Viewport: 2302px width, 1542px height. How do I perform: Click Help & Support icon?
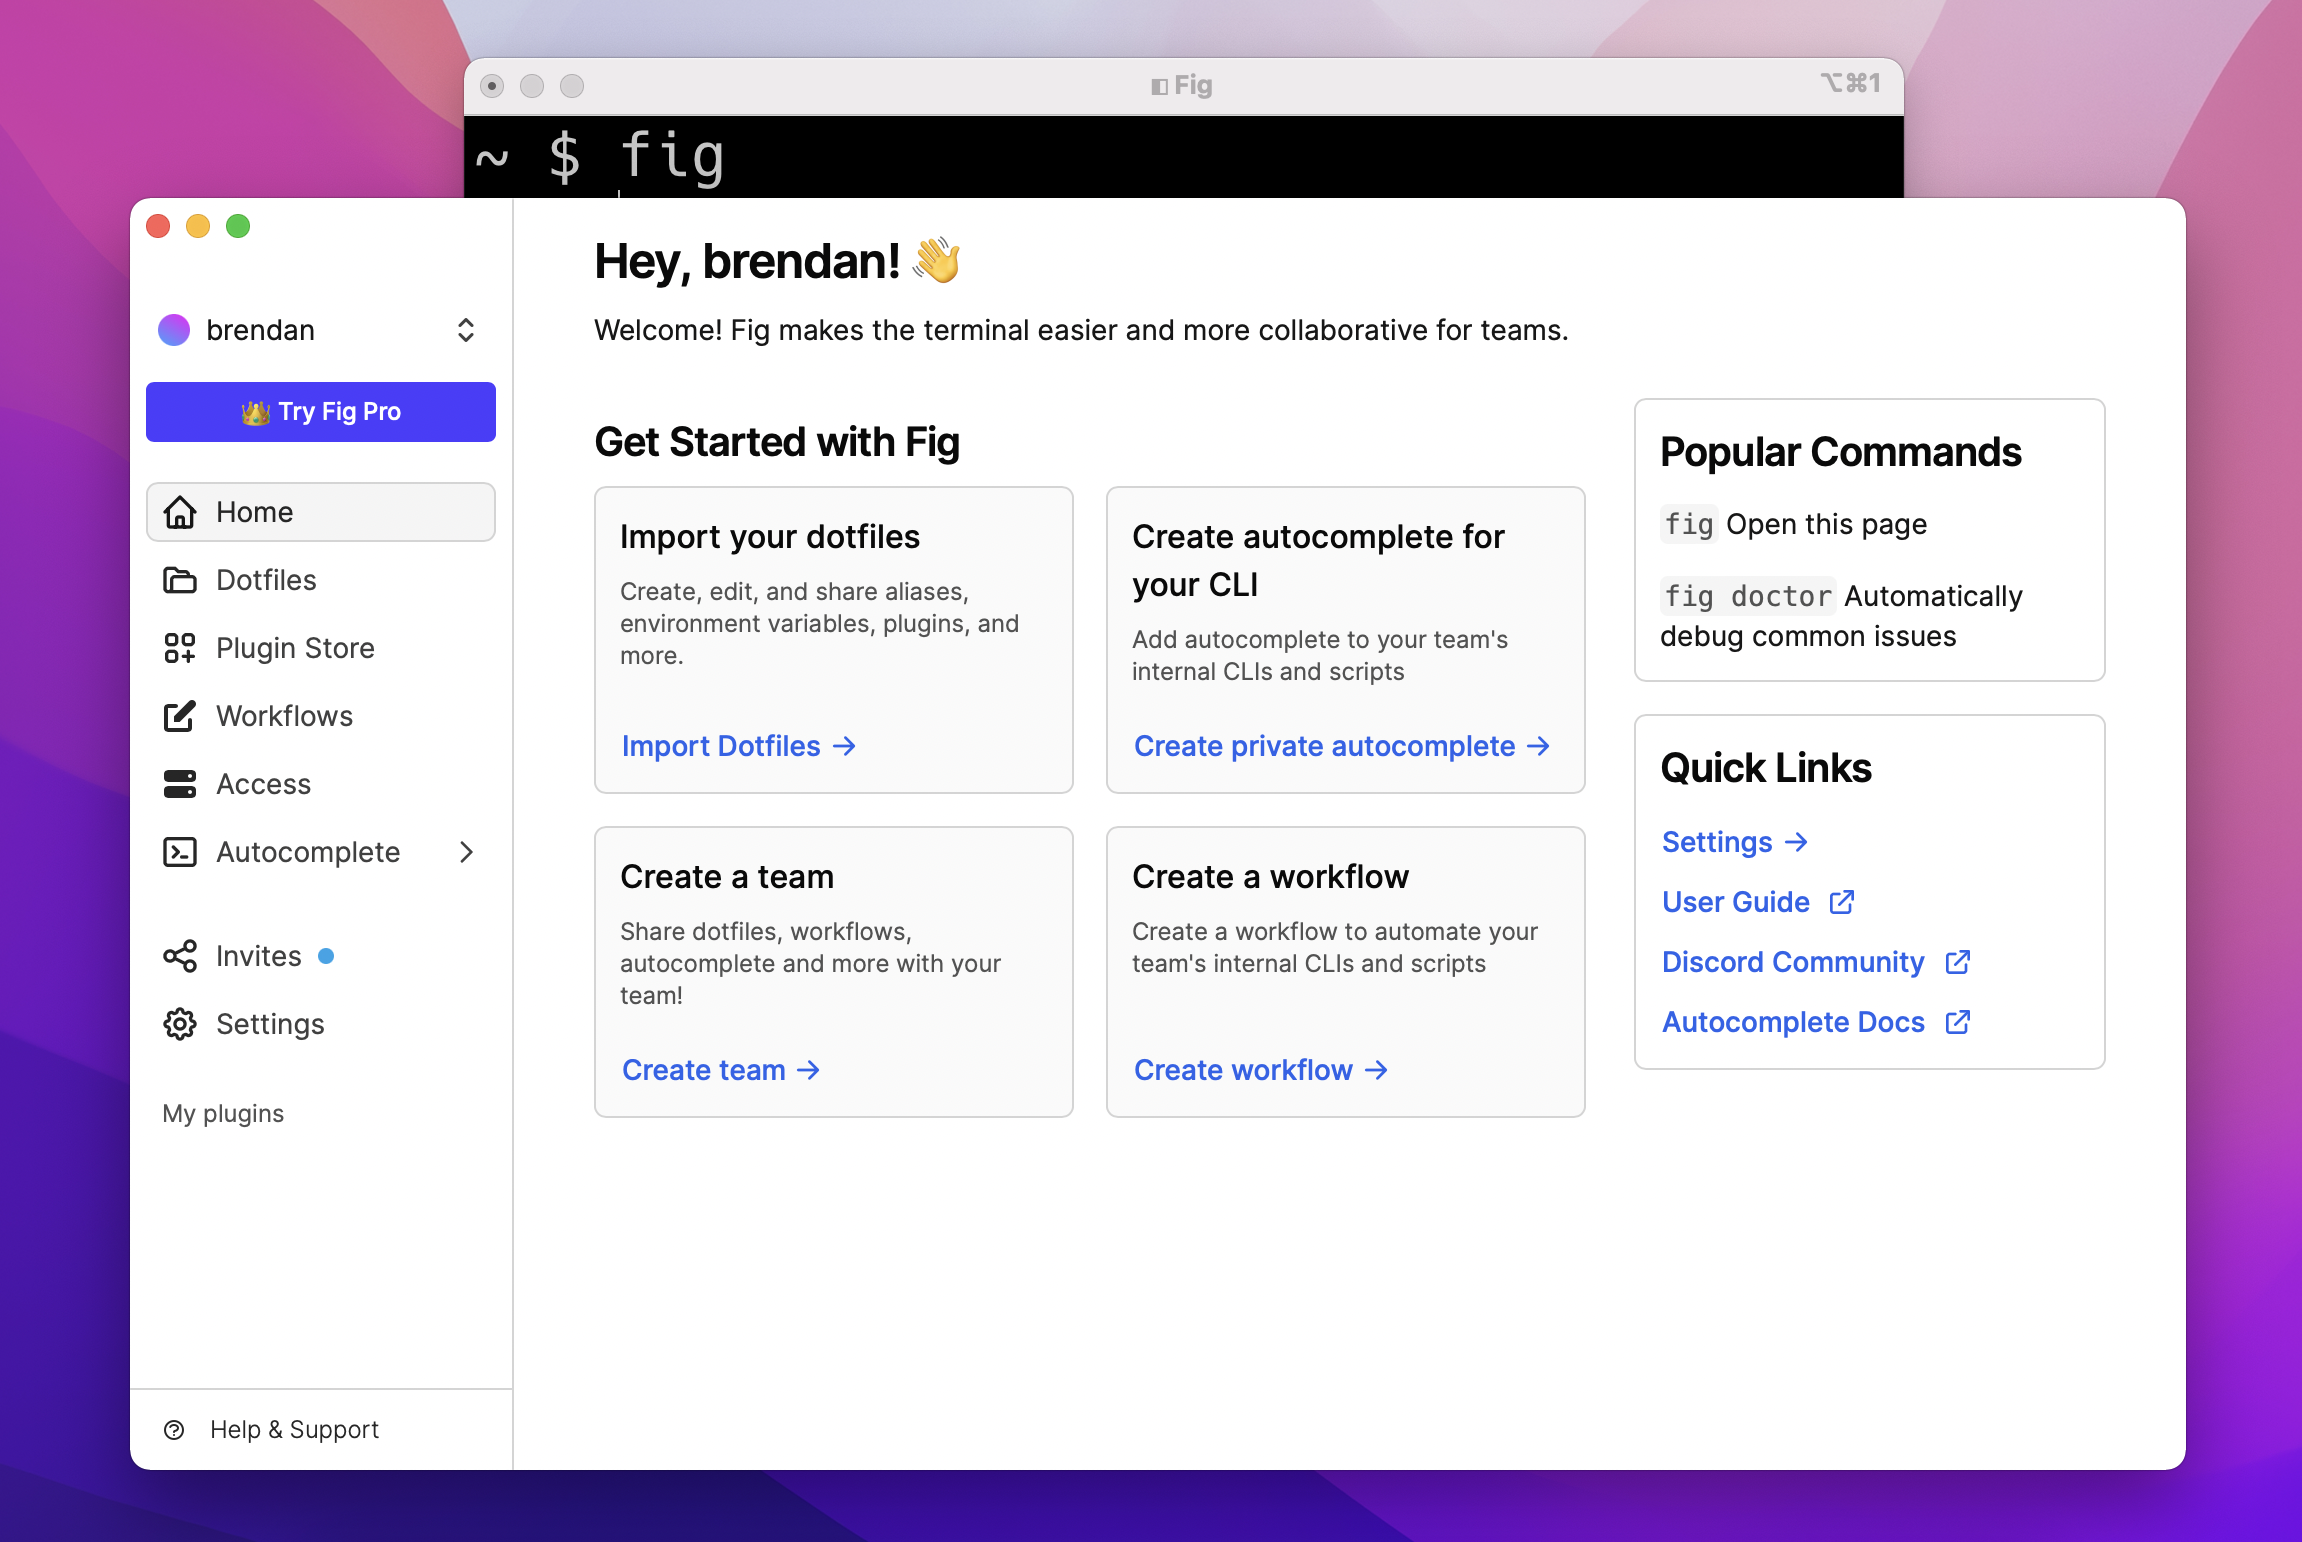click(177, 1430)
